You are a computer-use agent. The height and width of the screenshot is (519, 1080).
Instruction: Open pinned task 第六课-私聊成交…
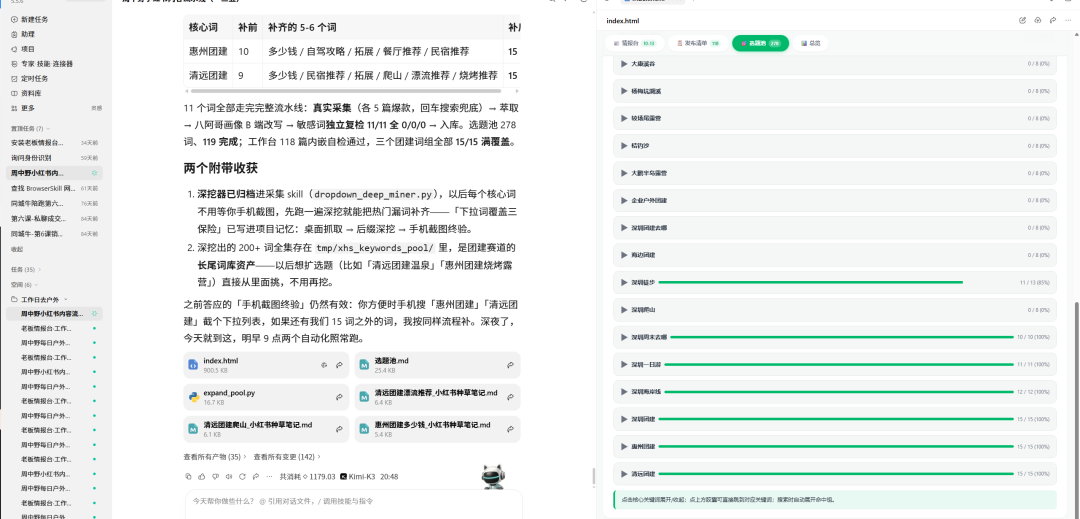(x=55, y=218)
